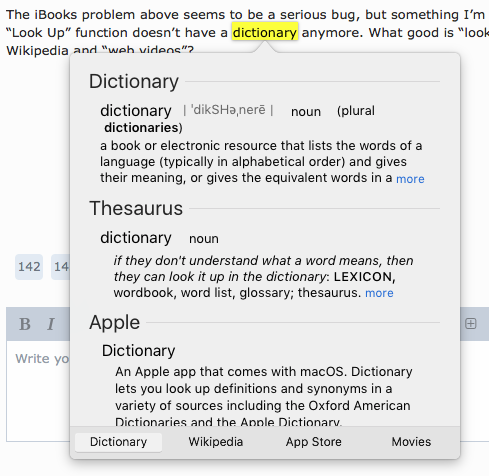Switch to the Movies tab
Image resolution: width=489 pixels, height=476 pixels.
(x=411, y=442)
